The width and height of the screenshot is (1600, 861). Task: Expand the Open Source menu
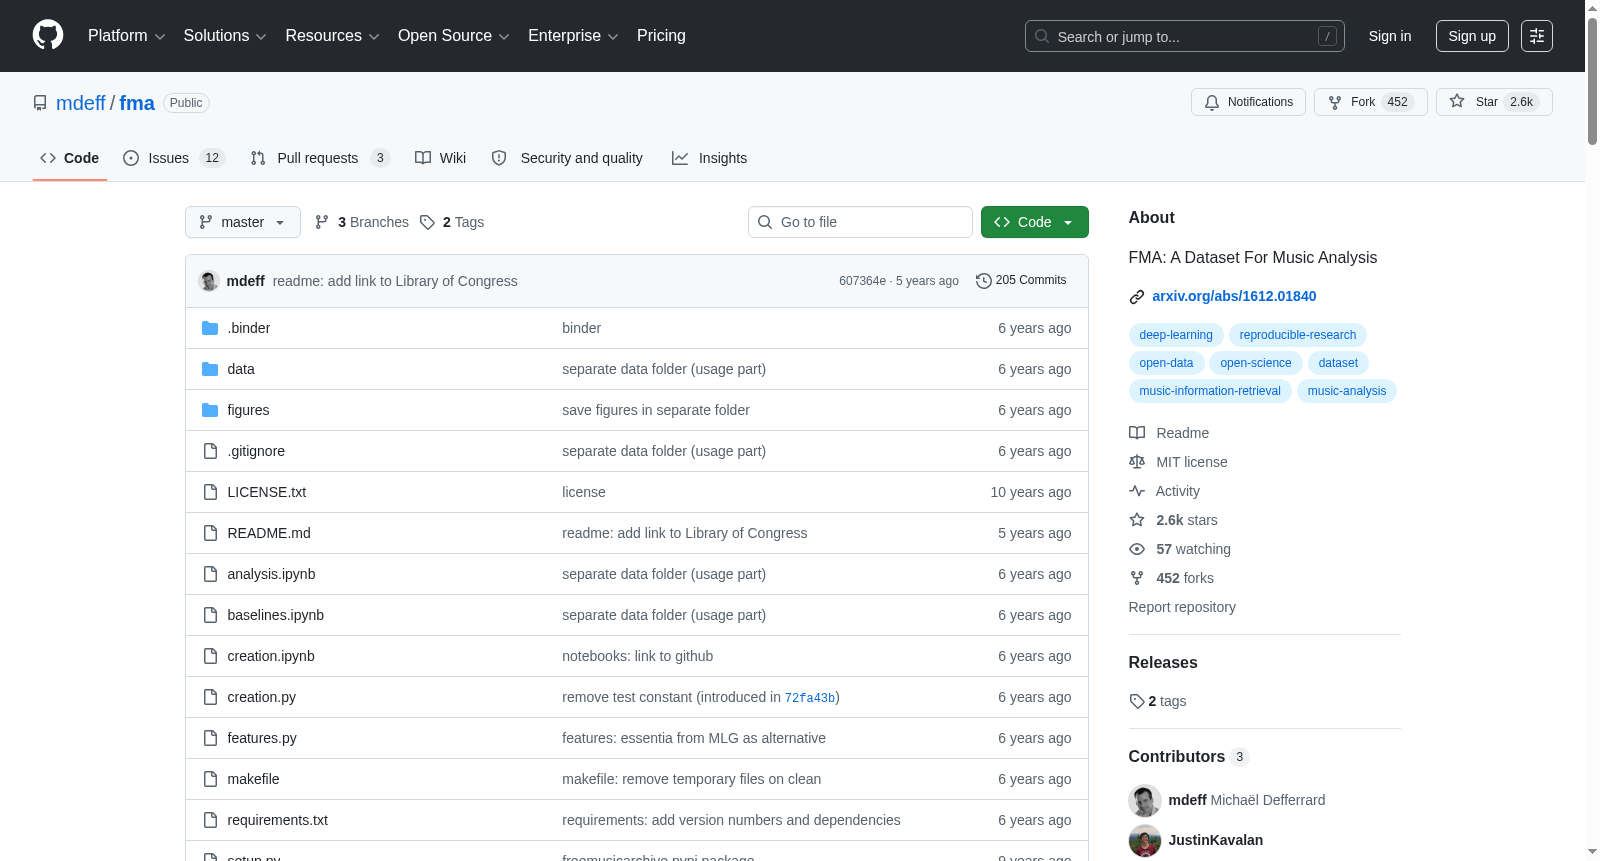pos(454,36)
